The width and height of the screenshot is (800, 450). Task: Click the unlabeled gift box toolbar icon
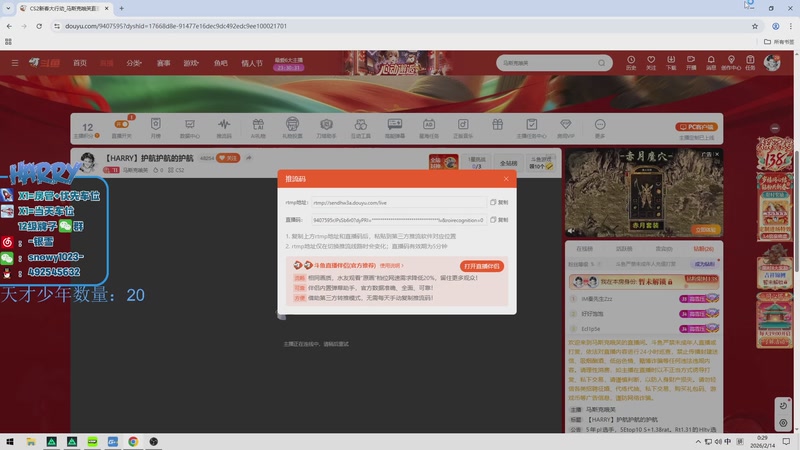497,124
